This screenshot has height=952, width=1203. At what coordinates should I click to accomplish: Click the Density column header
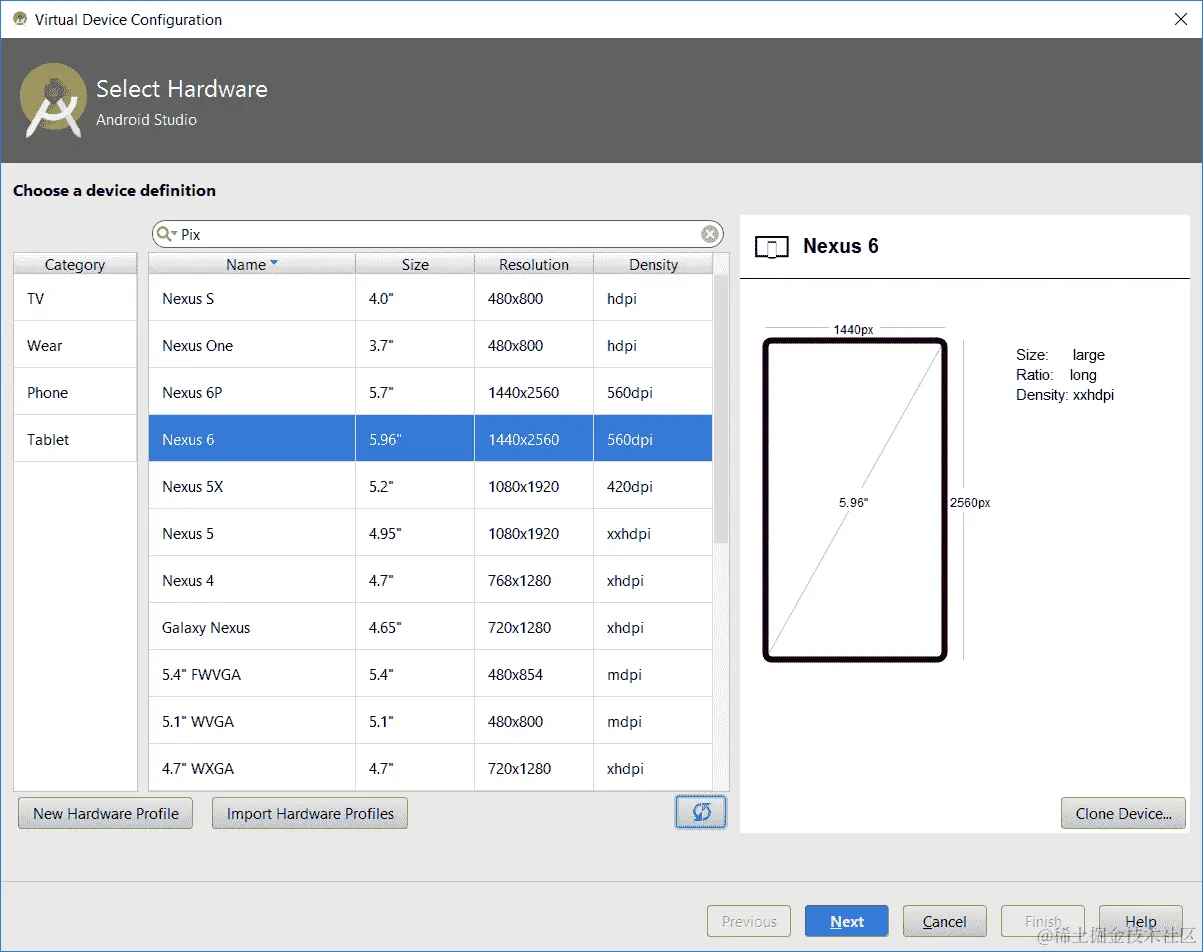653,264
